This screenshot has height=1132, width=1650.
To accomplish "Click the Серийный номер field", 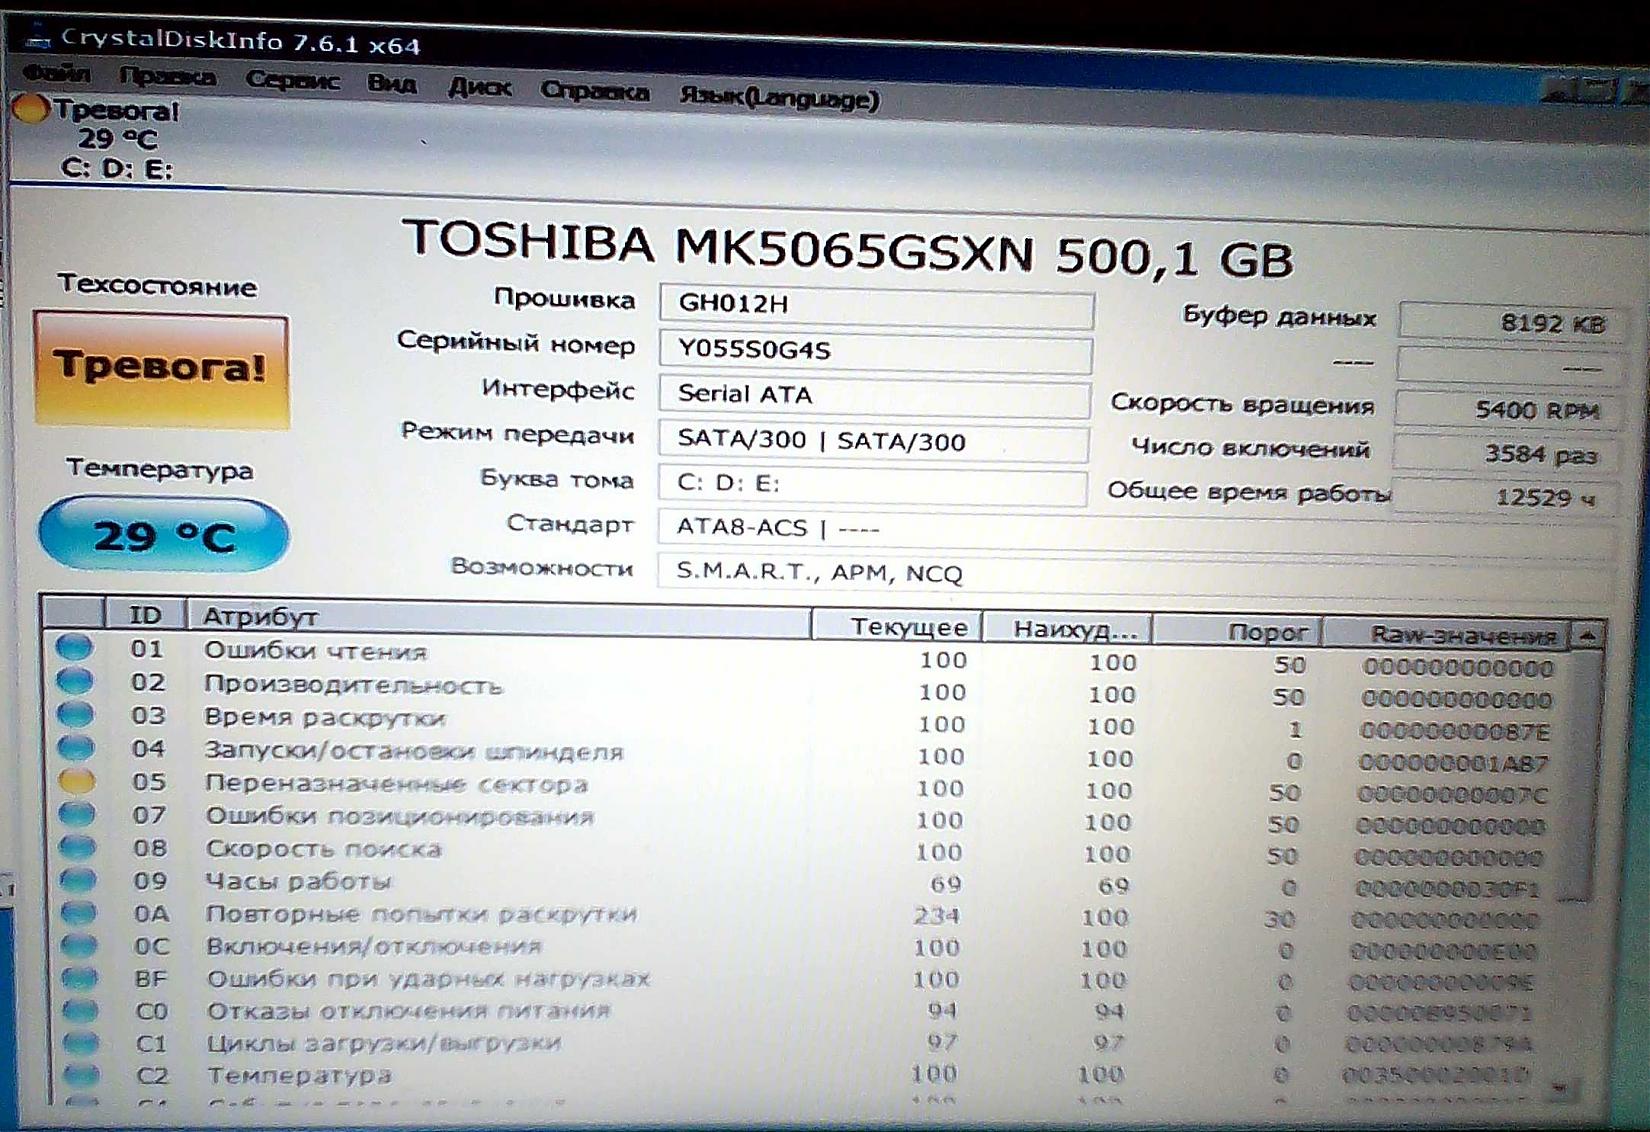I will 874,350.
